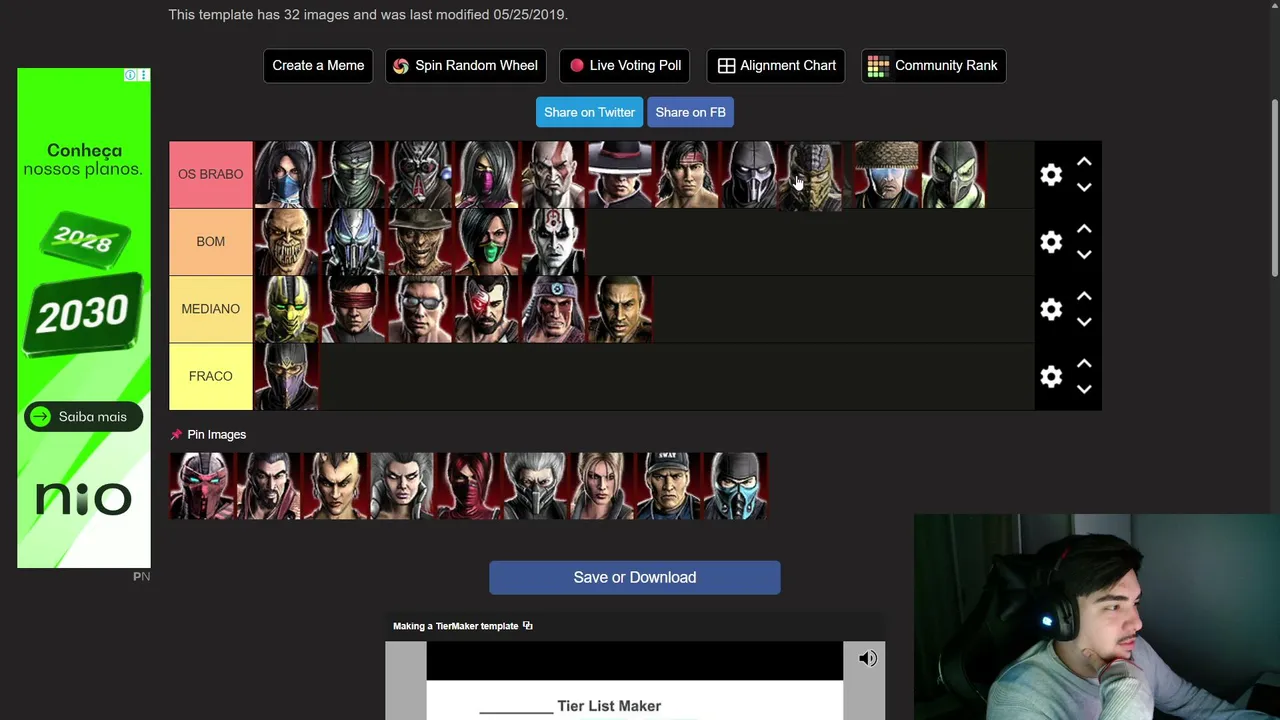
Task: Mute the video with the speaker icon
Action: (x=868, y=658)
